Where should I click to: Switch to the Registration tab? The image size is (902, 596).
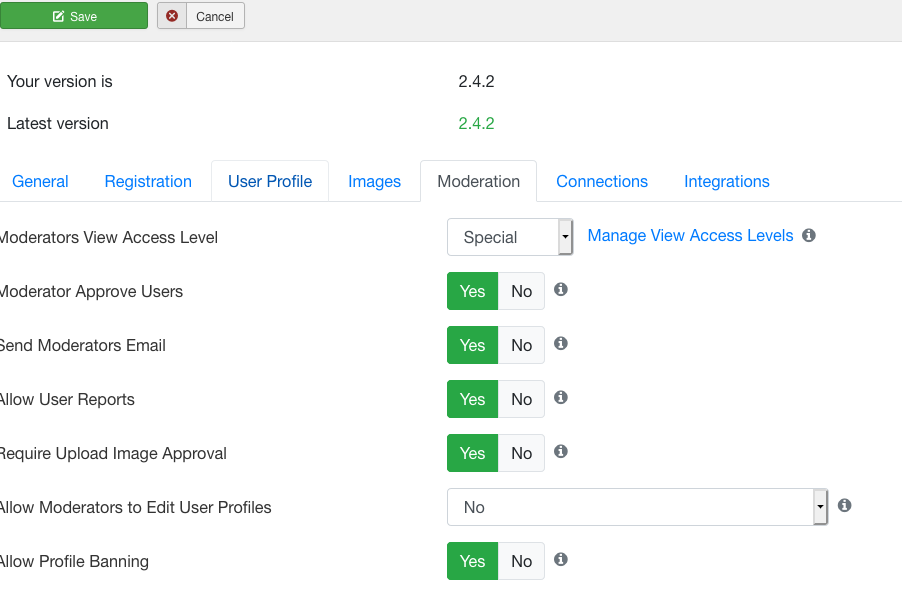click(148, 181)
